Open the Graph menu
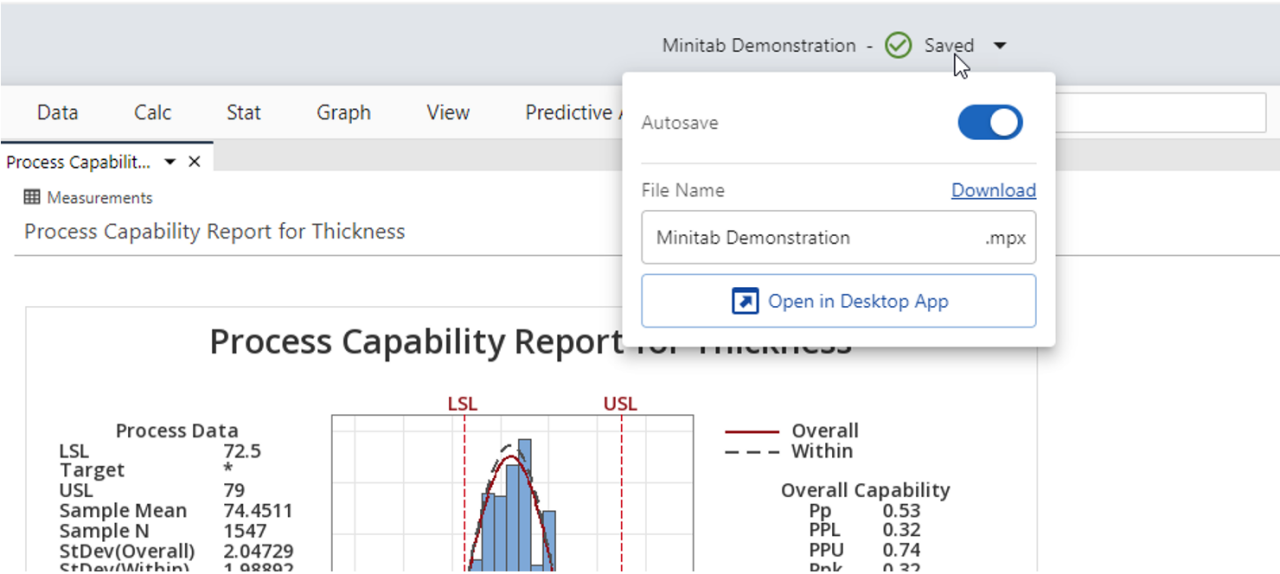This screenshot has width=1280, height=574. coord(343,113)
